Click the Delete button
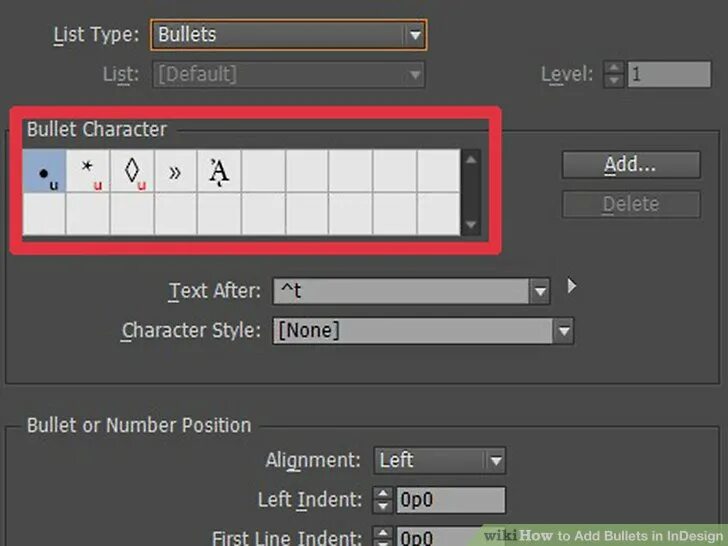Screen dimensions: 728x546 (631, 204)
